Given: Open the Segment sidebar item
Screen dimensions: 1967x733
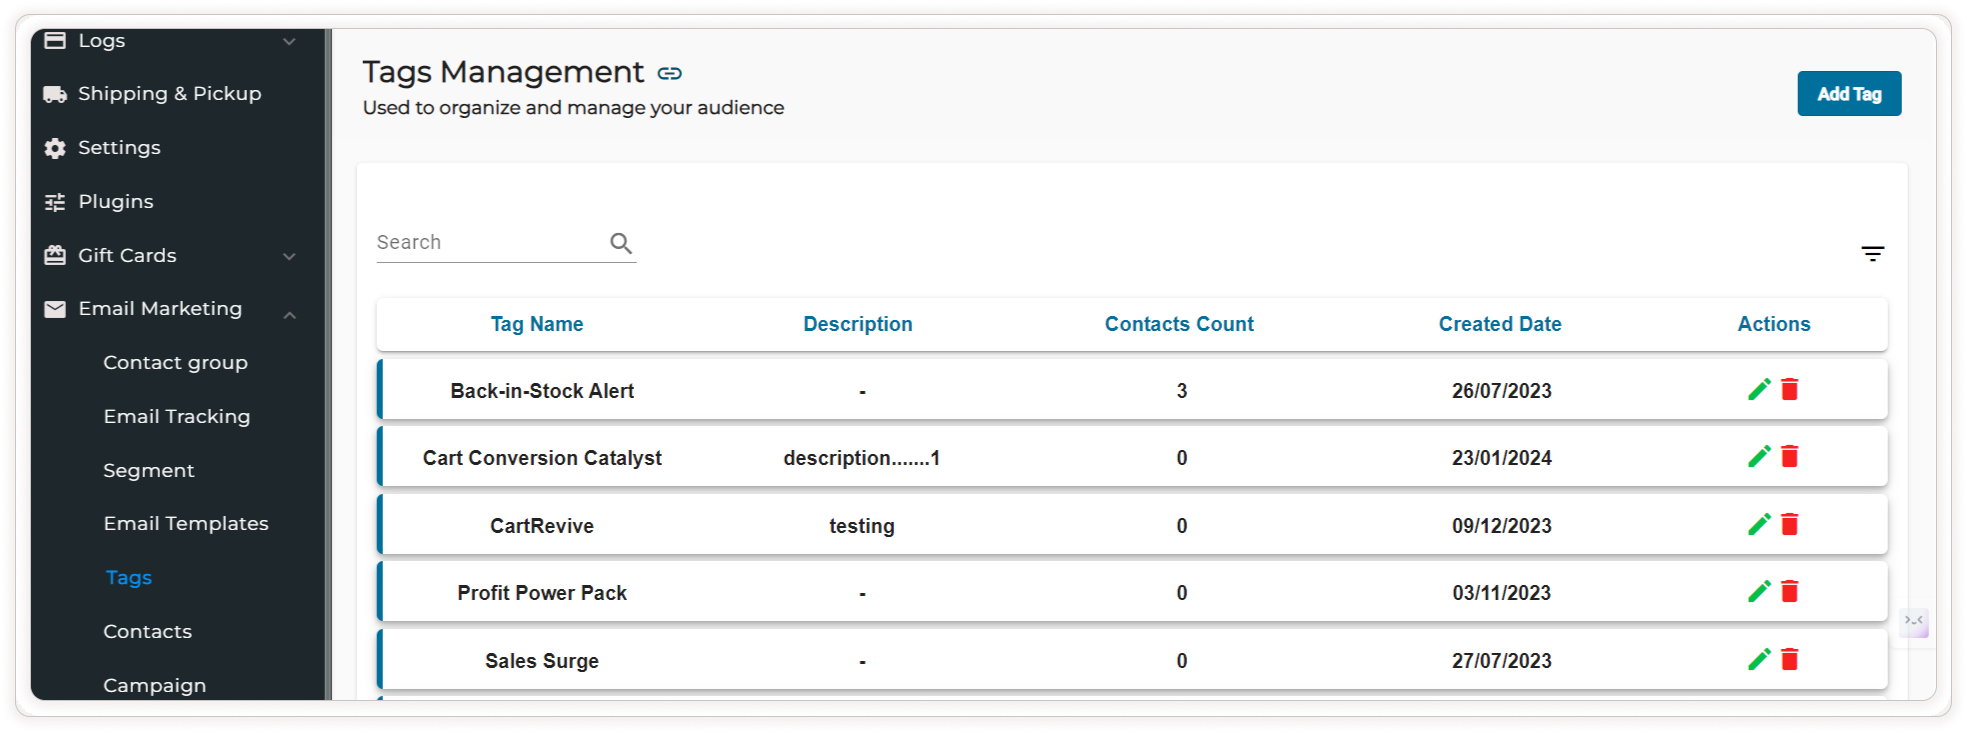Looking at the screenshot, I should point(149,470).
